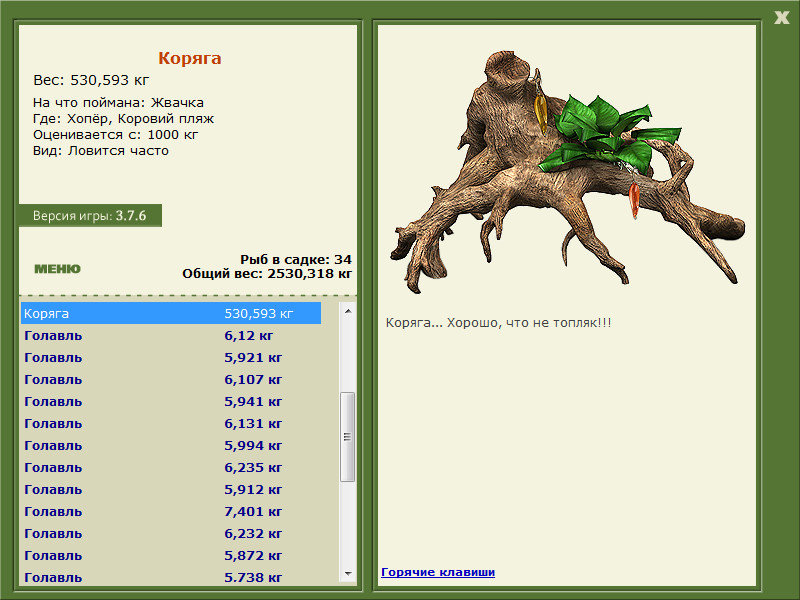The width and height of the screenshot is (800, 600).
Task: Click the Версия игры 3.7.6 label
Action: pos(90,215)
